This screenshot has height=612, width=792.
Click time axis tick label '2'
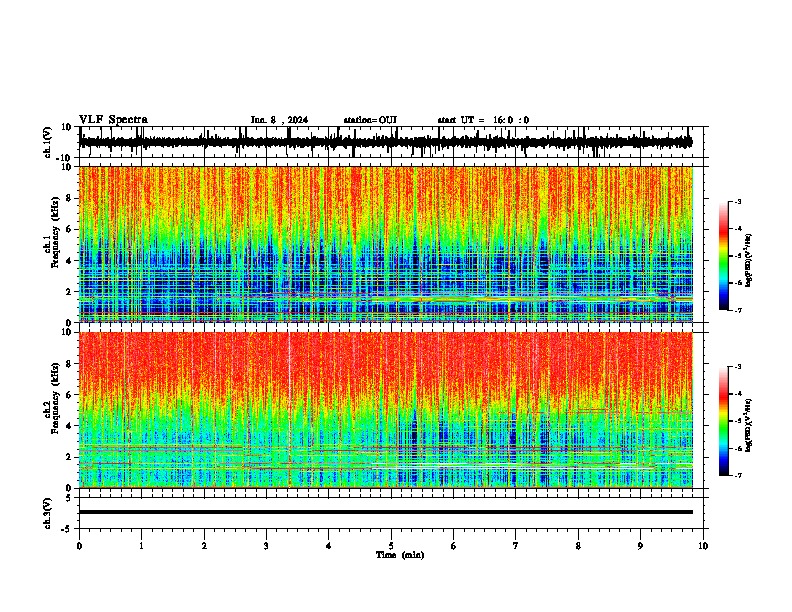pyautogui.click(x=204, y=546)
